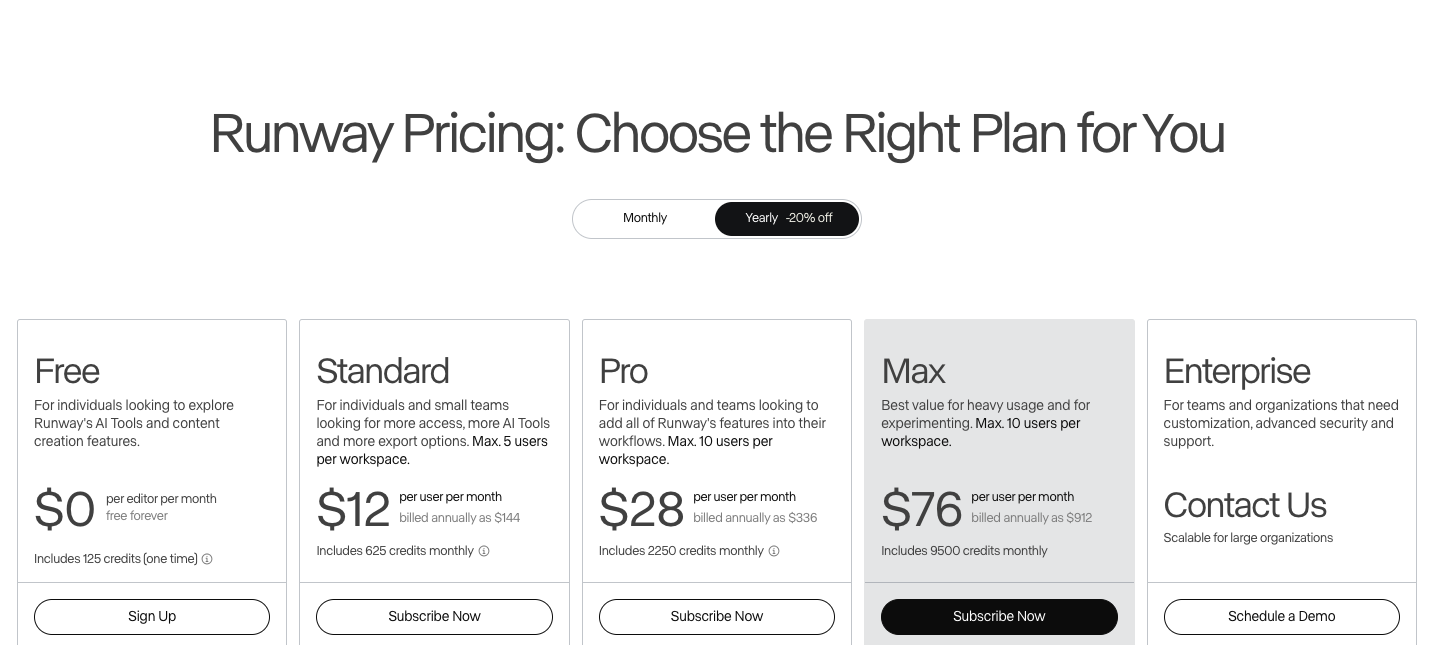Sign Up for the Free plan

click(x=152, y=617)
